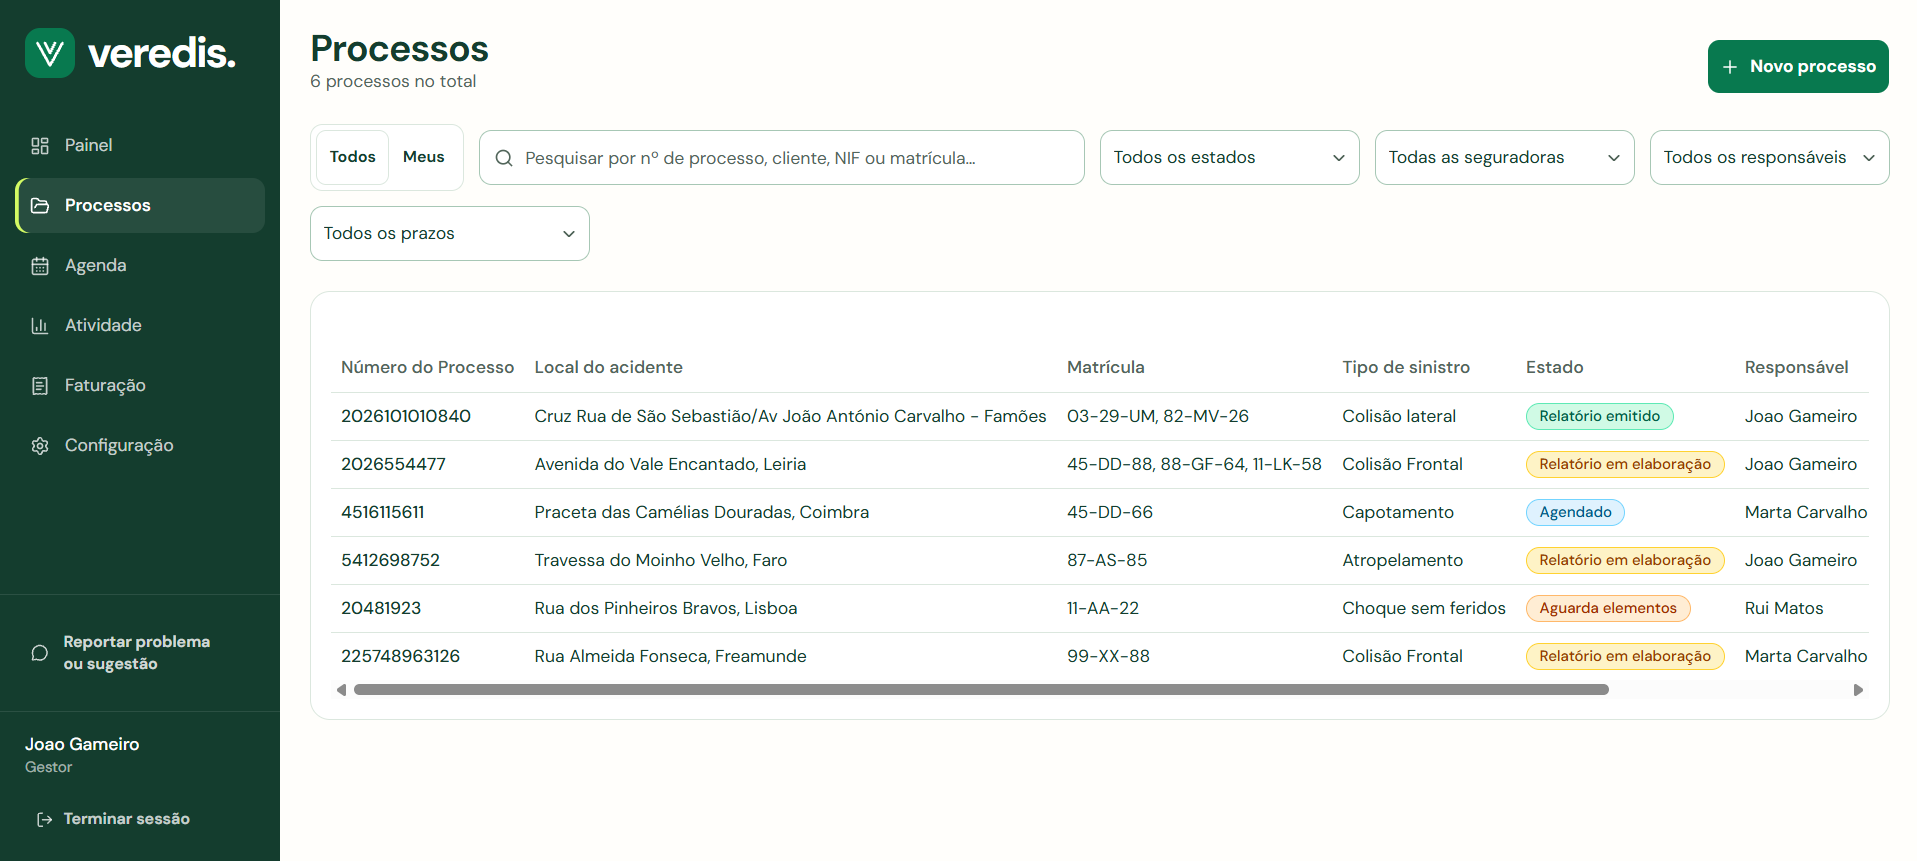Click Rui Matos in Responsável column
1917x861 pixels.
tap(1784, 609)
